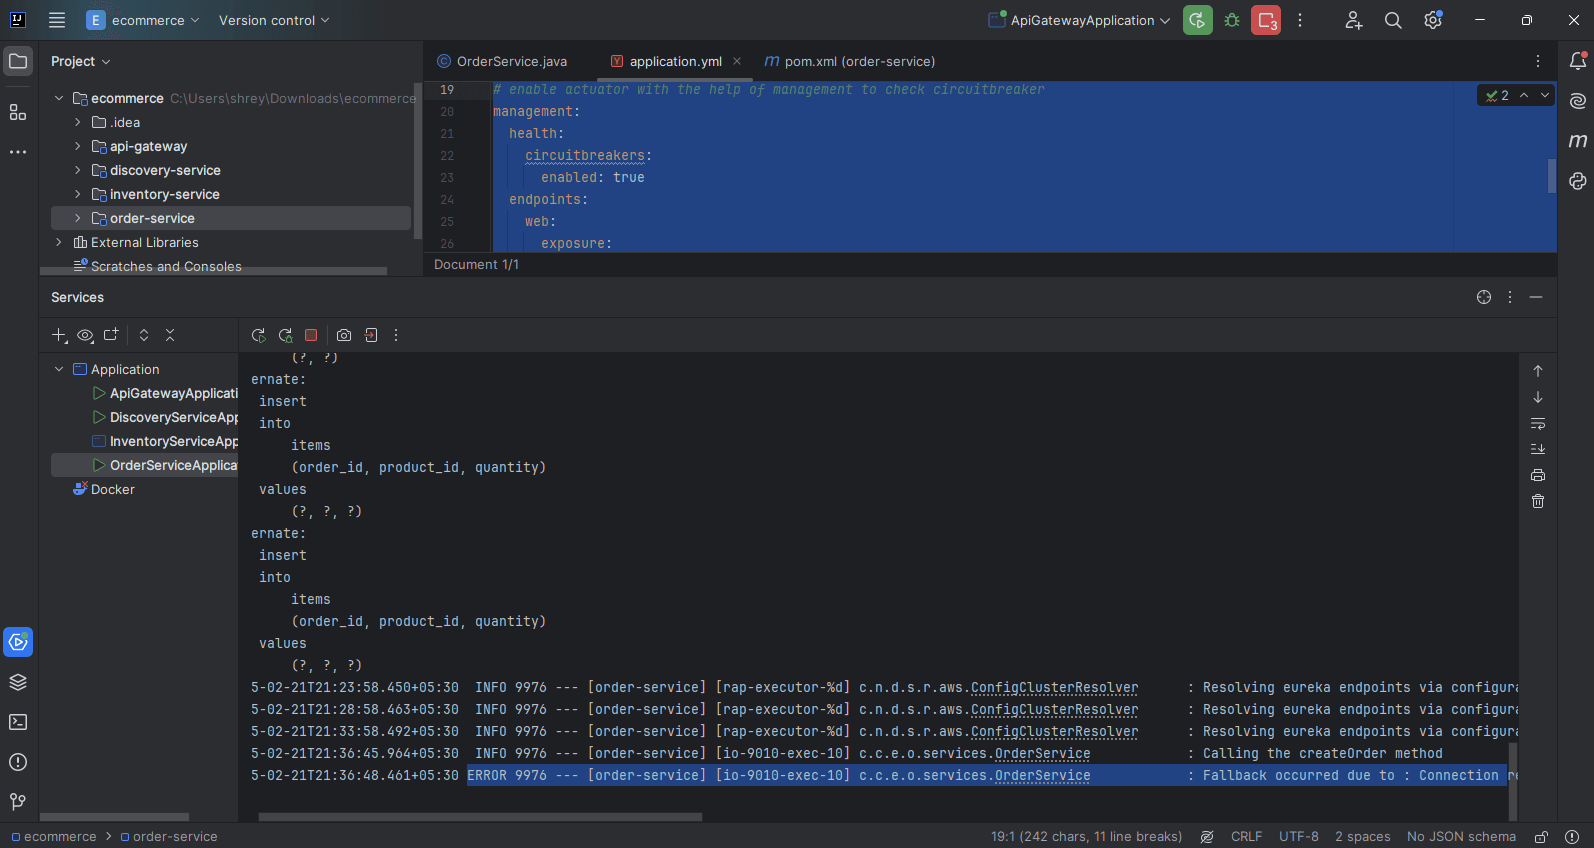The width and height of the screenshot is (1594, 848).
Task: Toggle scroll to end of console
Action: (x=1538, y=449)
